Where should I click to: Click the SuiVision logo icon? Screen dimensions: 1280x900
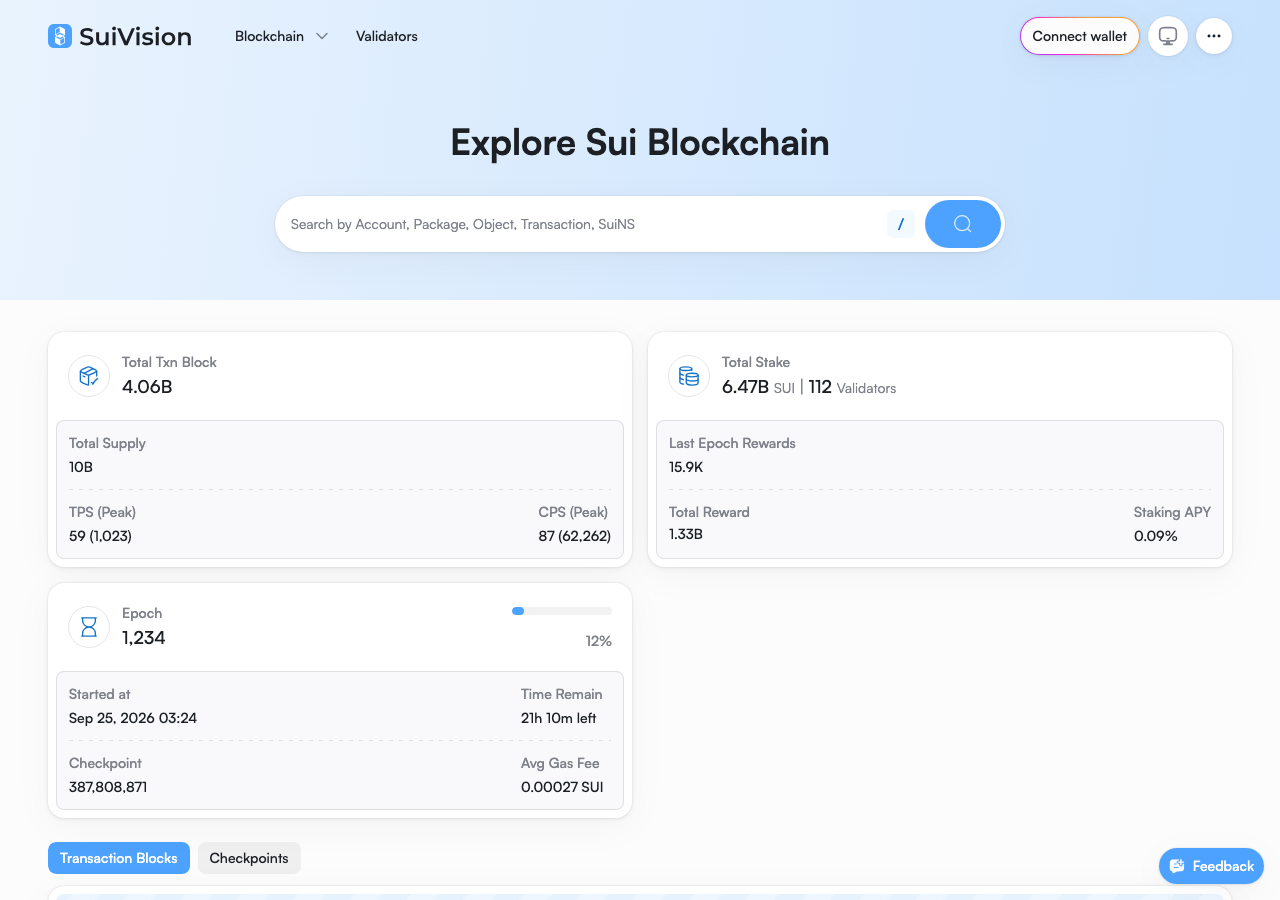[60, 36]
